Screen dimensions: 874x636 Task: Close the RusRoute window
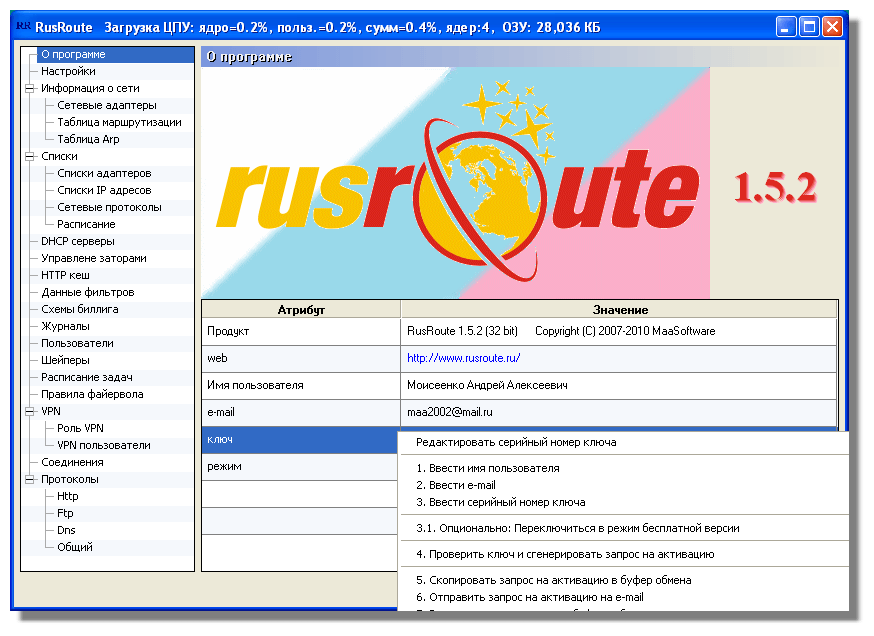pos(832,26)
